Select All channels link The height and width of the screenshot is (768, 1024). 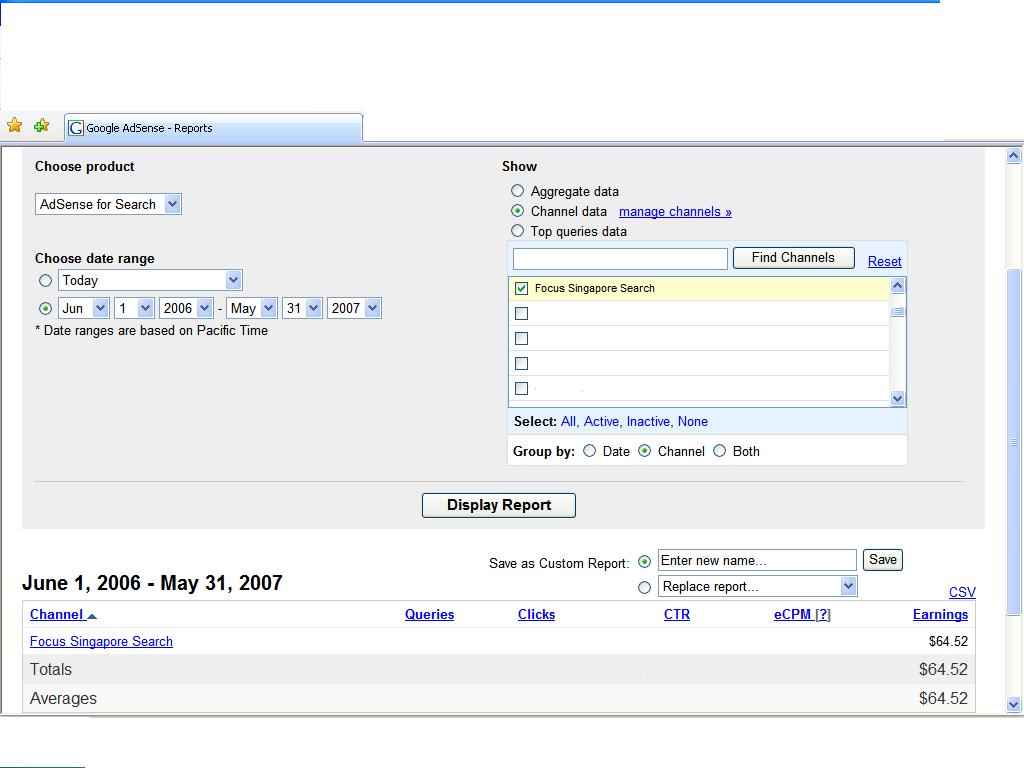point(569,422)
